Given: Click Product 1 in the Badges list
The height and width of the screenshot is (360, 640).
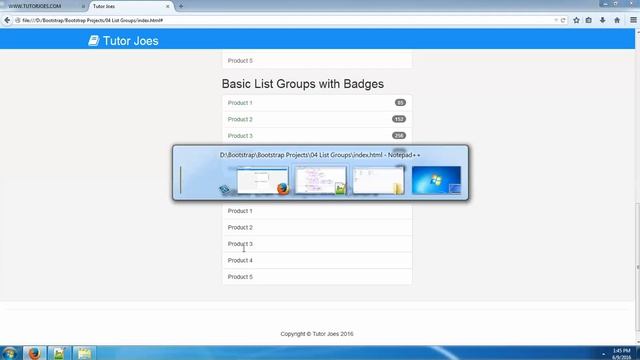Looking at the screenshot, I should click(317, 103).
